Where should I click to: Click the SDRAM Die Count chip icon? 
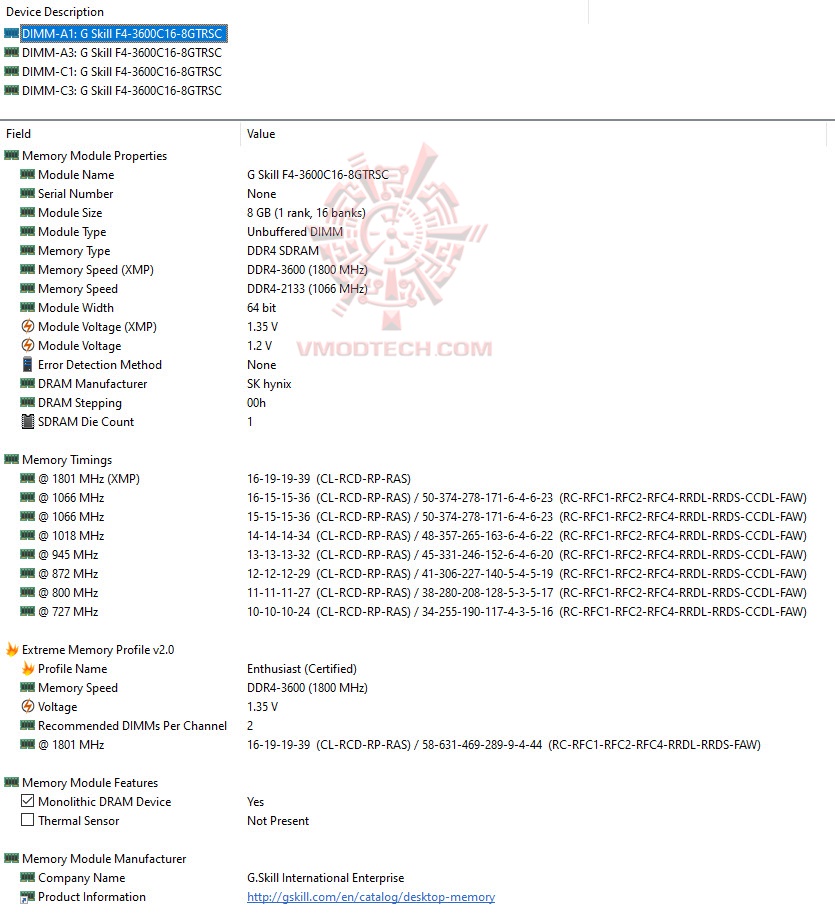tap(27, 422)
